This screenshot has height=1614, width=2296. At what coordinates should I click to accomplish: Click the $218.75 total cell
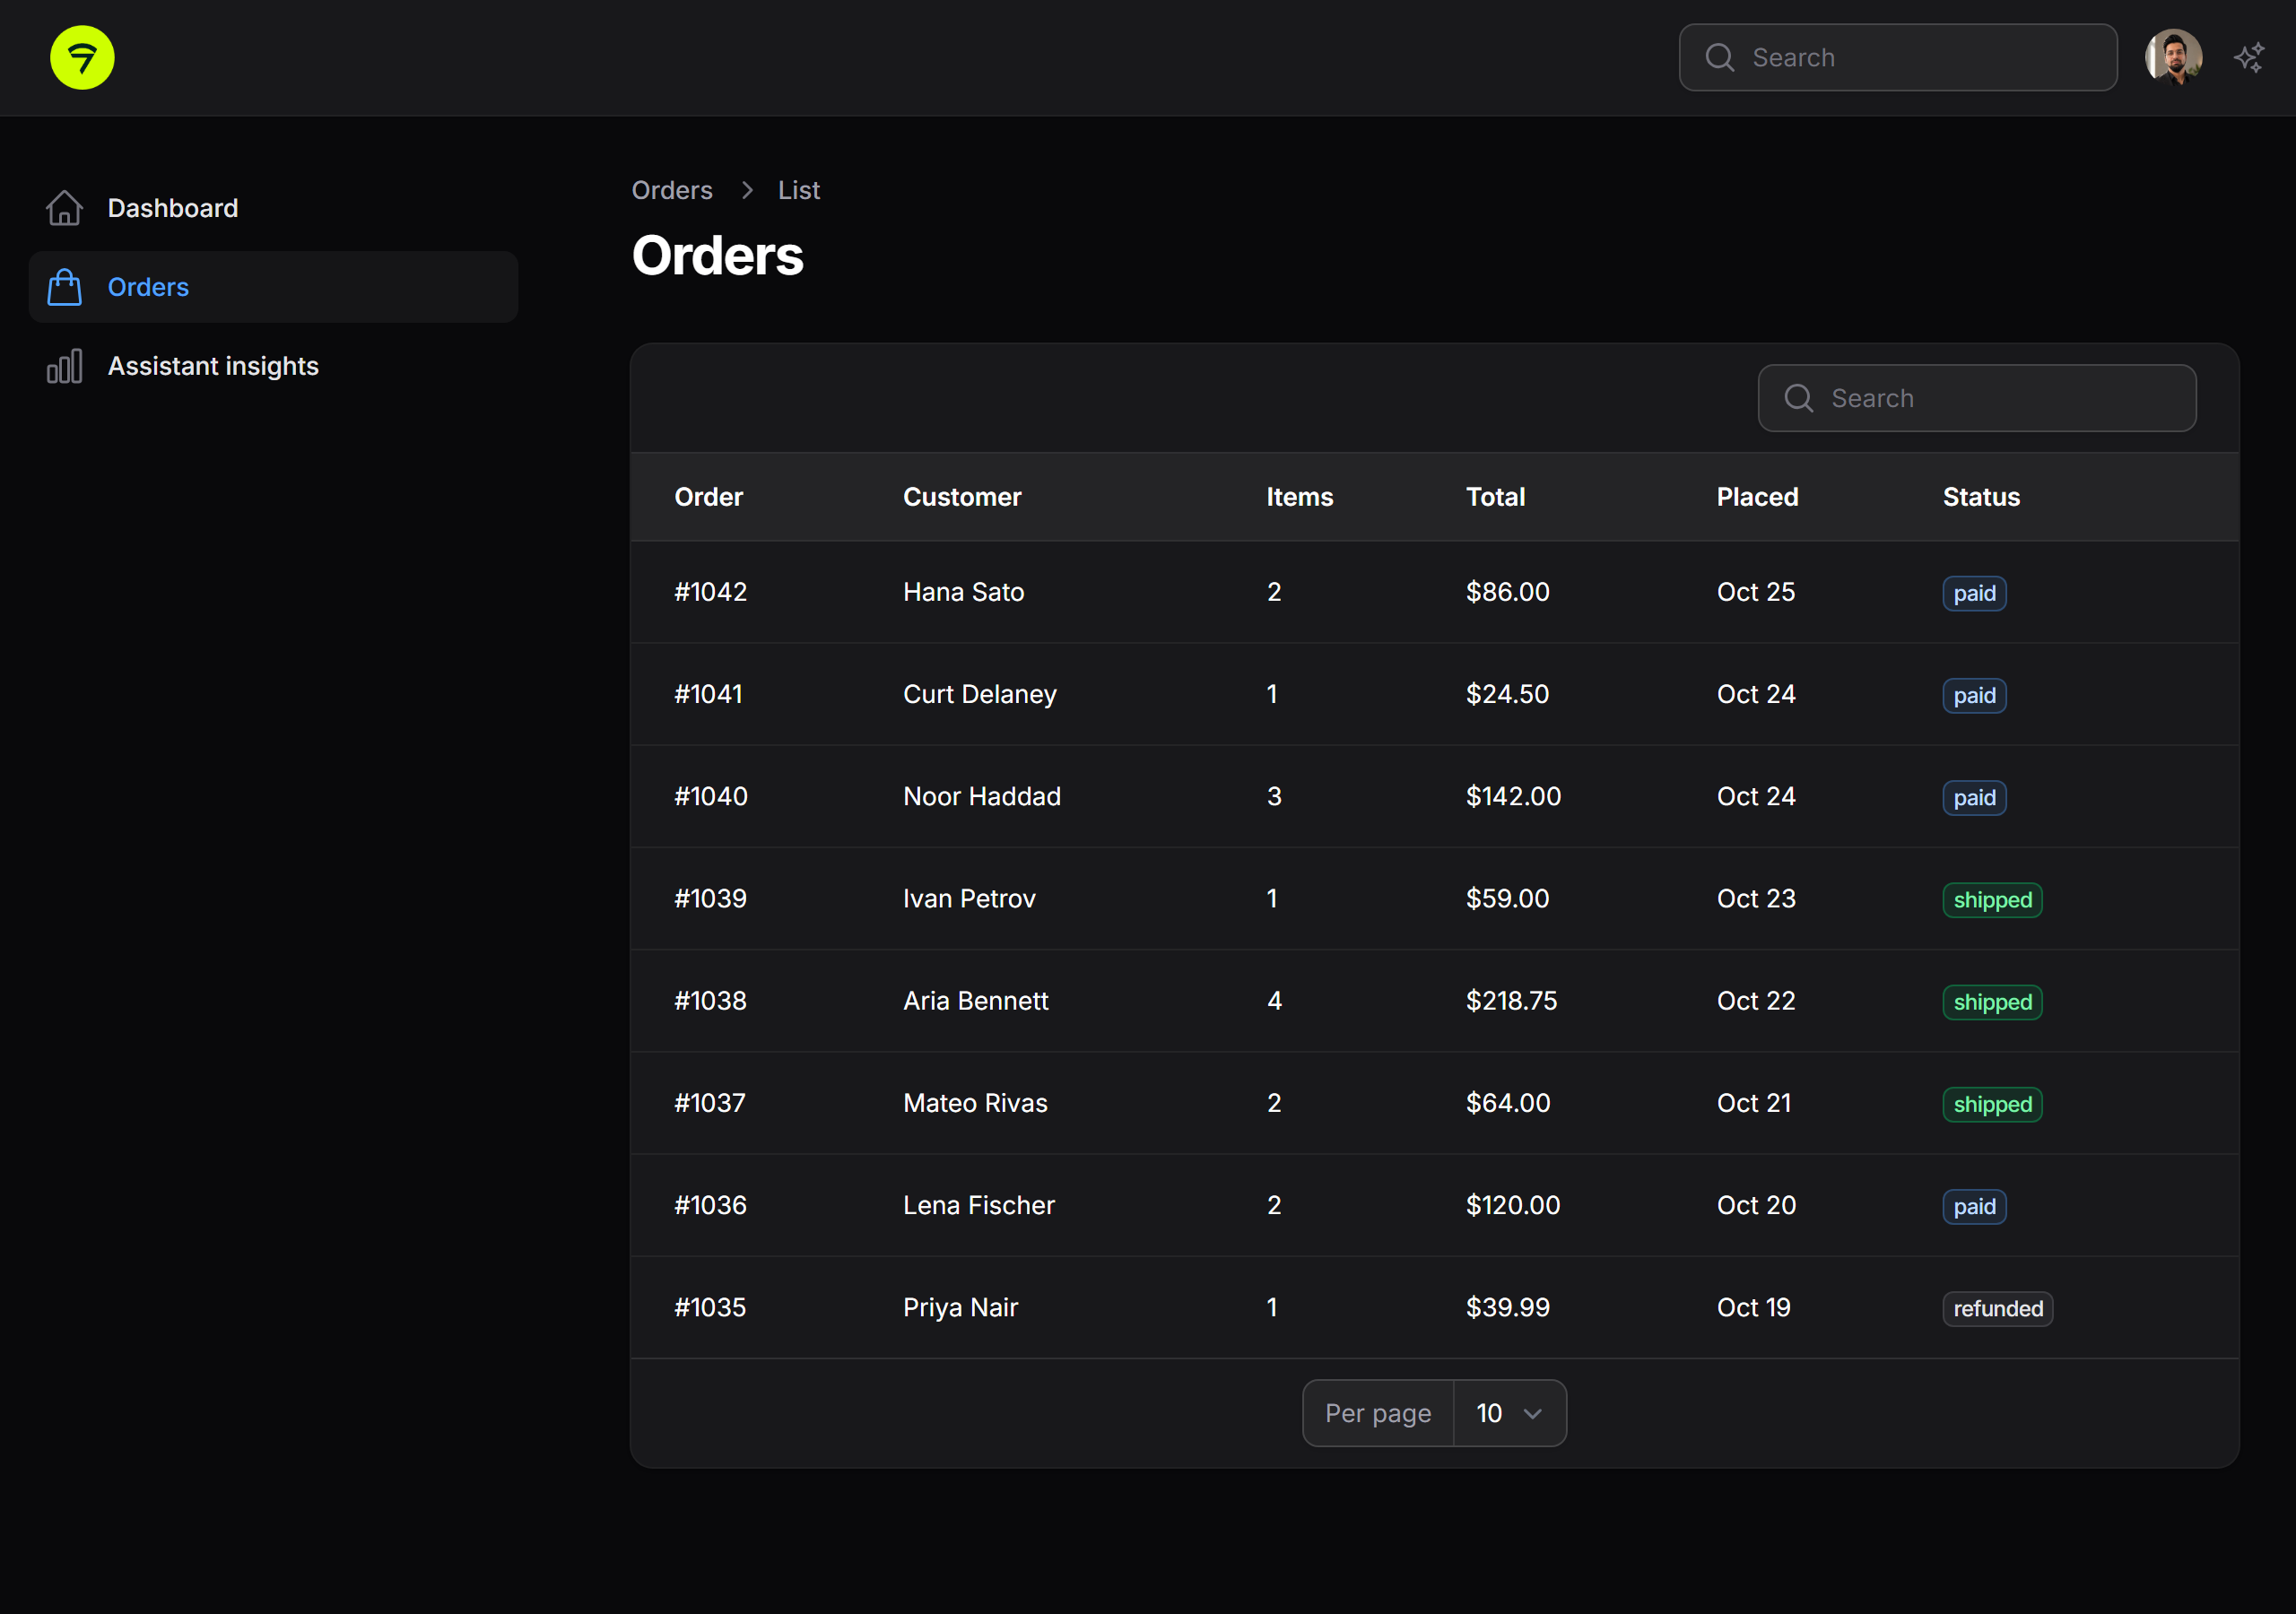(x=1512, y=1000)
